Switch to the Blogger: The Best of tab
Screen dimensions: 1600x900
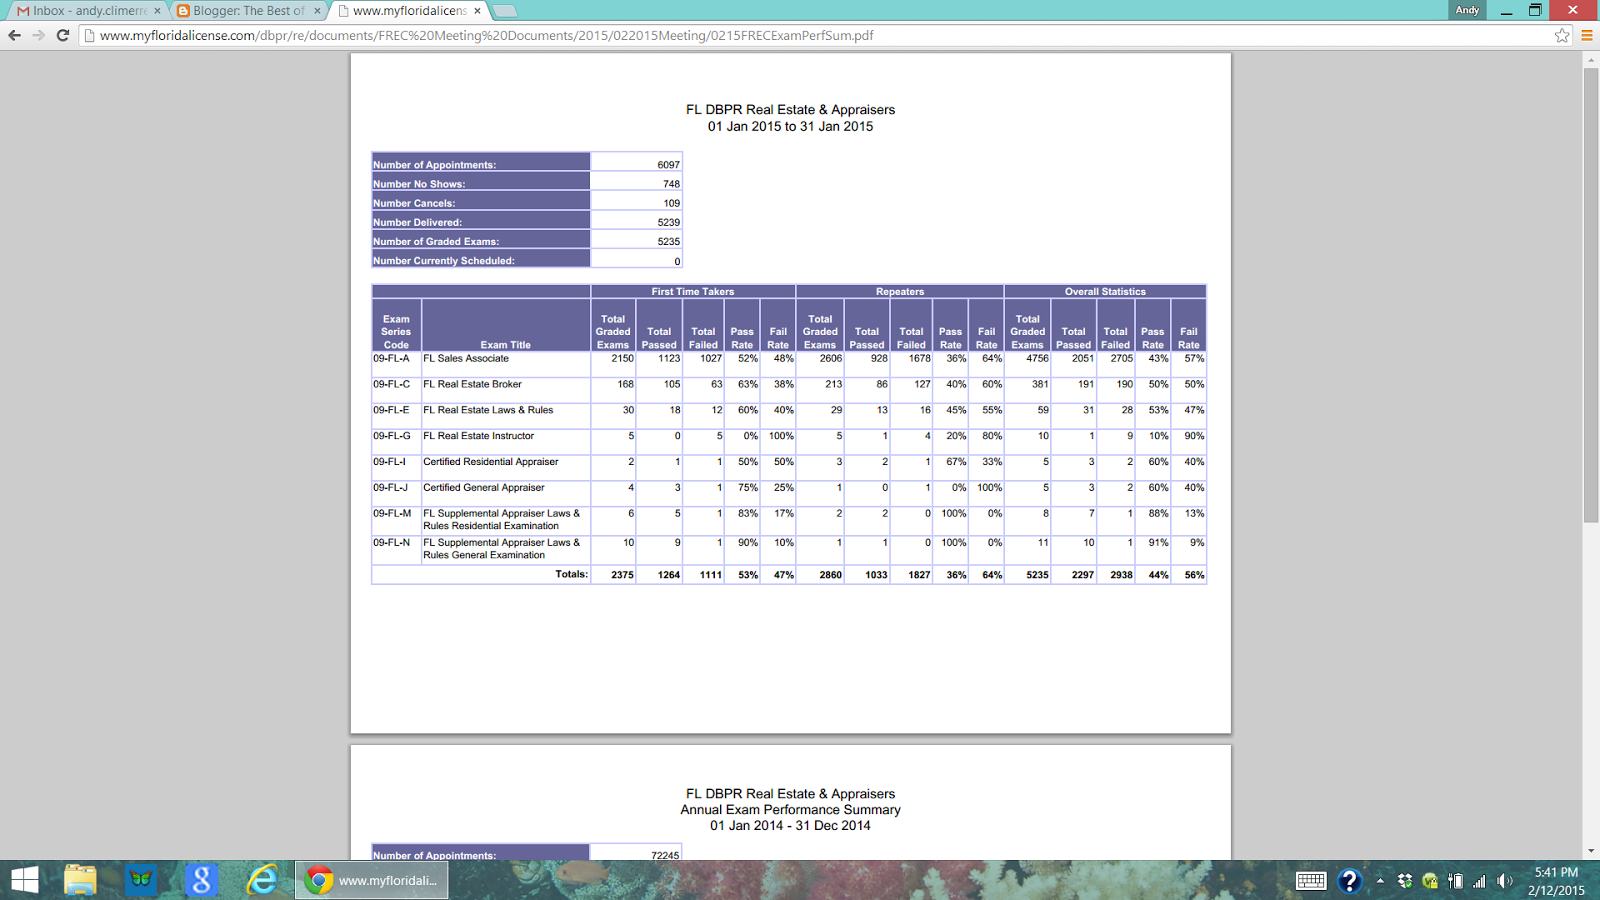(x=247, y=11)
